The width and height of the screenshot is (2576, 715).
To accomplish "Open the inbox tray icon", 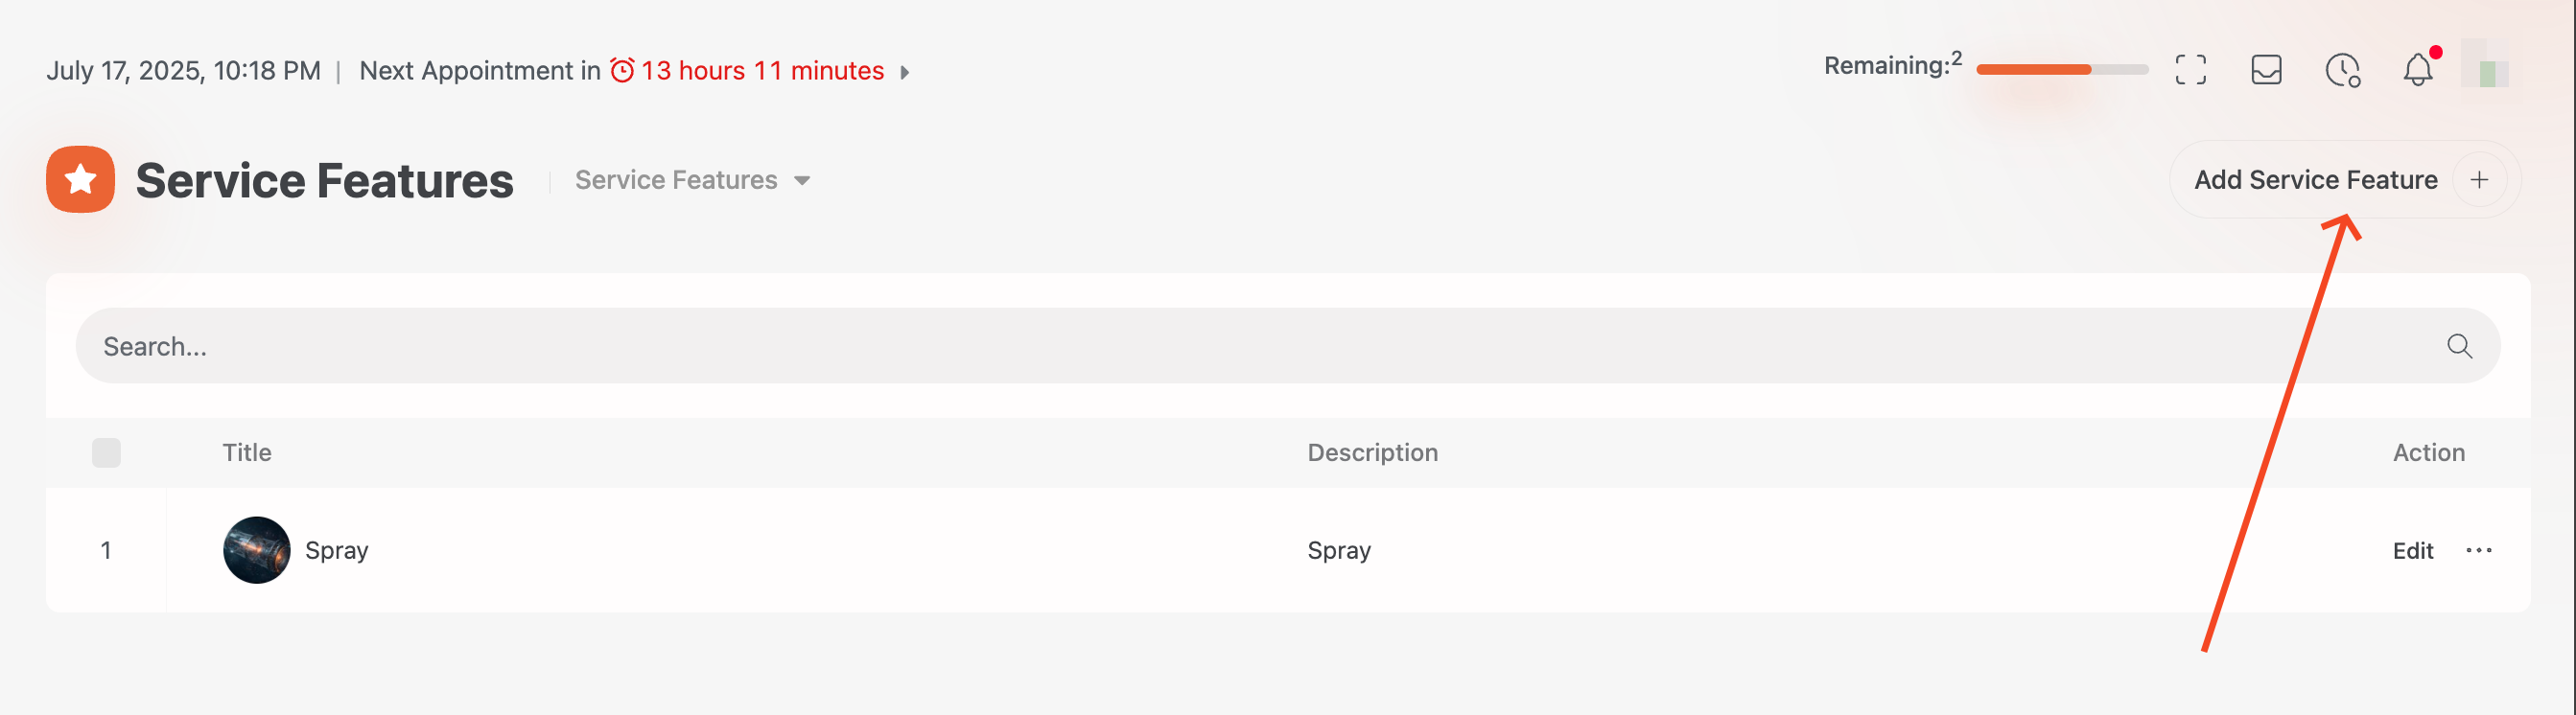I will tap(2266, 70).
